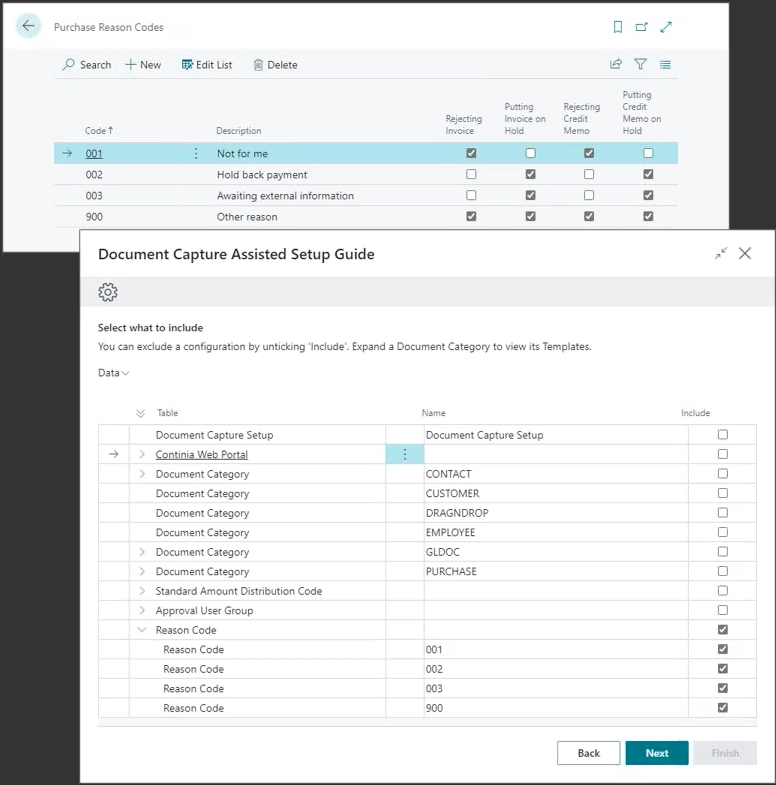
Task: Open the Search action in toolbar
Action: pos(86,65)
